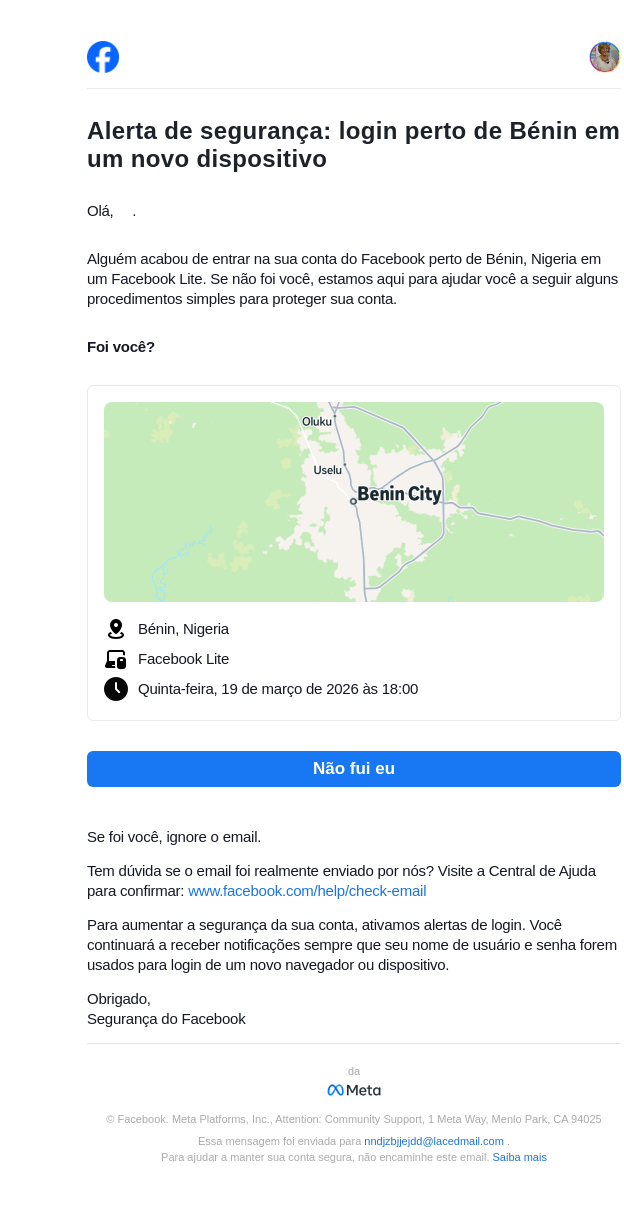Click the clock icon beside the date
Screen dimensions: 624x1213
point(116,689)
